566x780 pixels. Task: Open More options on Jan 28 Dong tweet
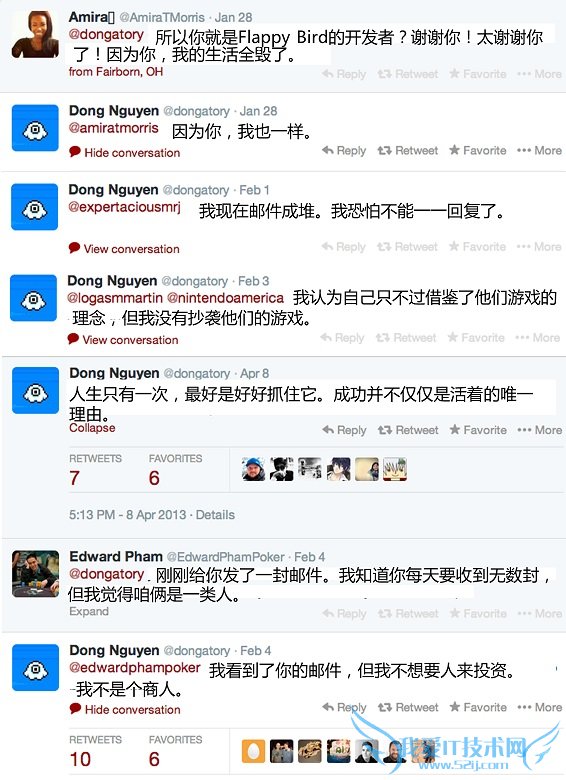[x=539, y=150]
